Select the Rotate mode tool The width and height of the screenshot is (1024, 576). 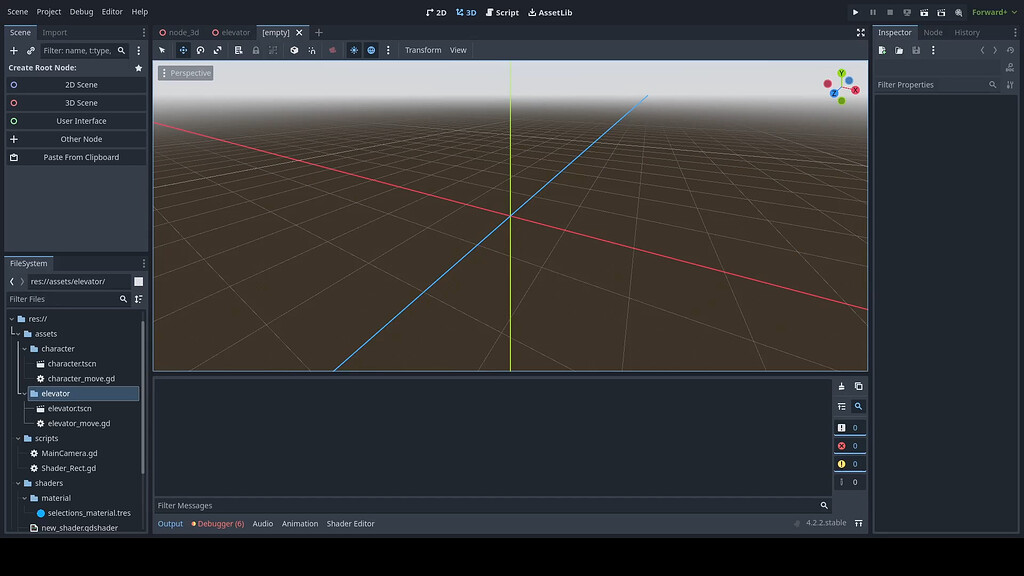pos(200,50)
